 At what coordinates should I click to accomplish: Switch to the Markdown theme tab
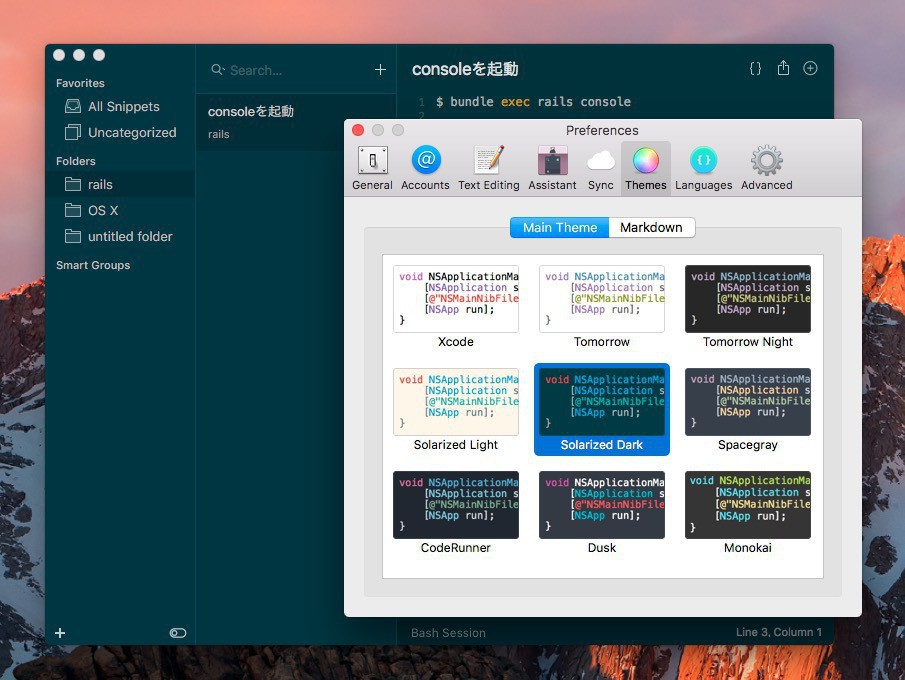tap(651, 228)
